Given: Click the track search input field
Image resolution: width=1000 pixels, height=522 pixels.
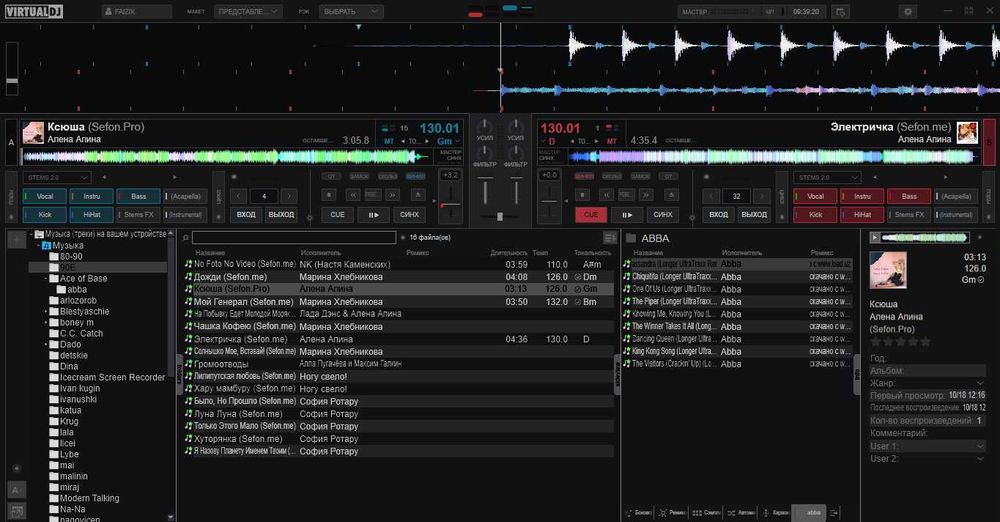Looking at the screenshot, I should (295, 238).
